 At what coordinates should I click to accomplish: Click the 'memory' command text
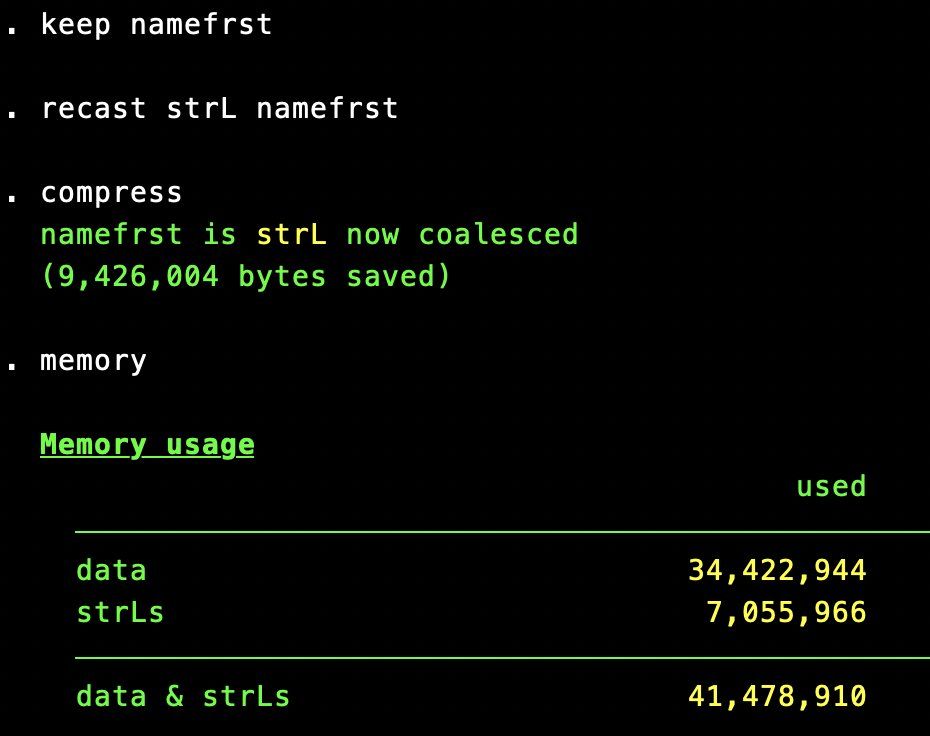tap(93, 360)
